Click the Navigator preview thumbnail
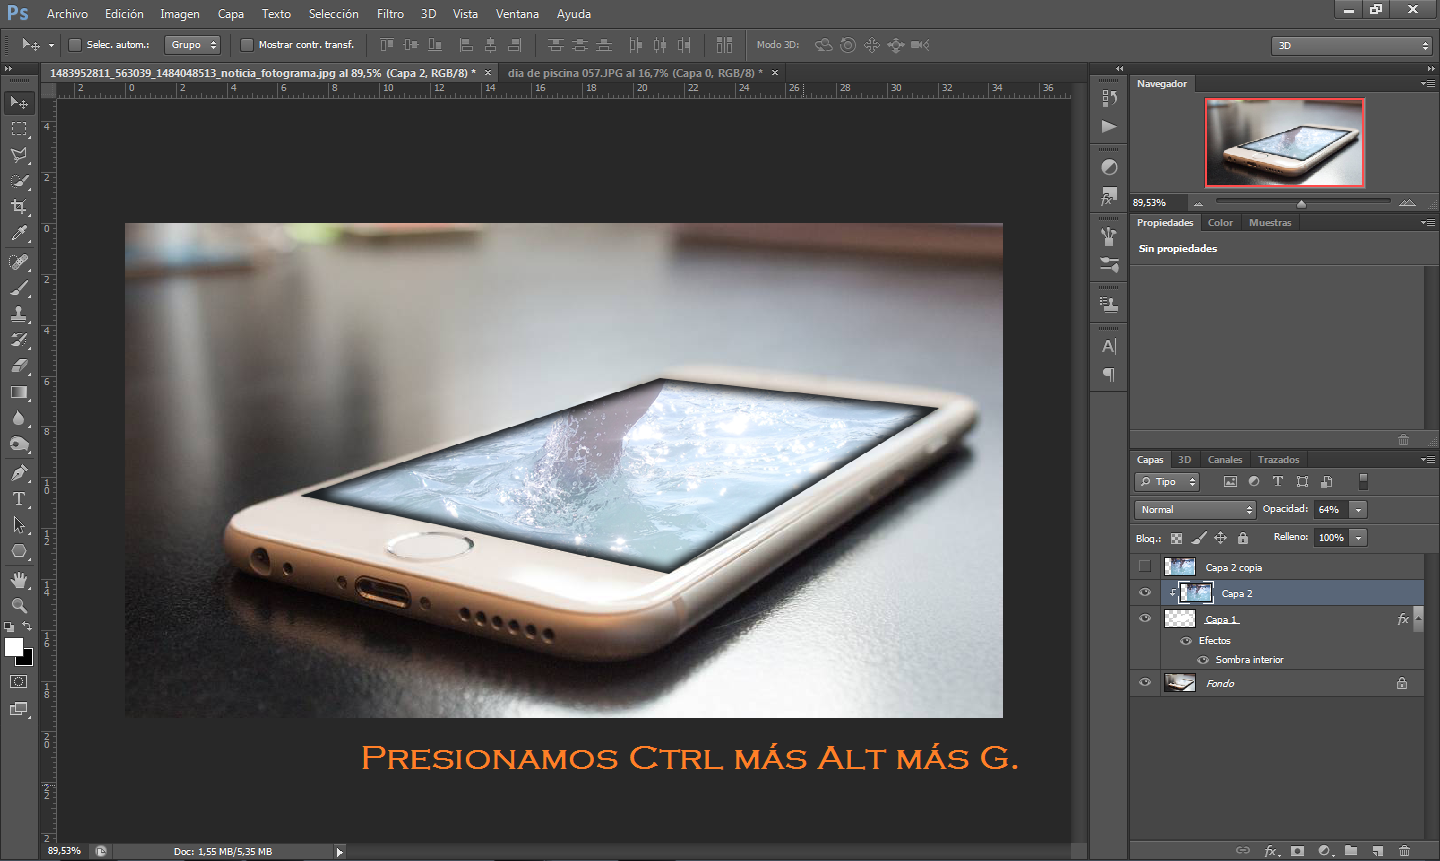Screen dimensions: 1440x861 1284,143
